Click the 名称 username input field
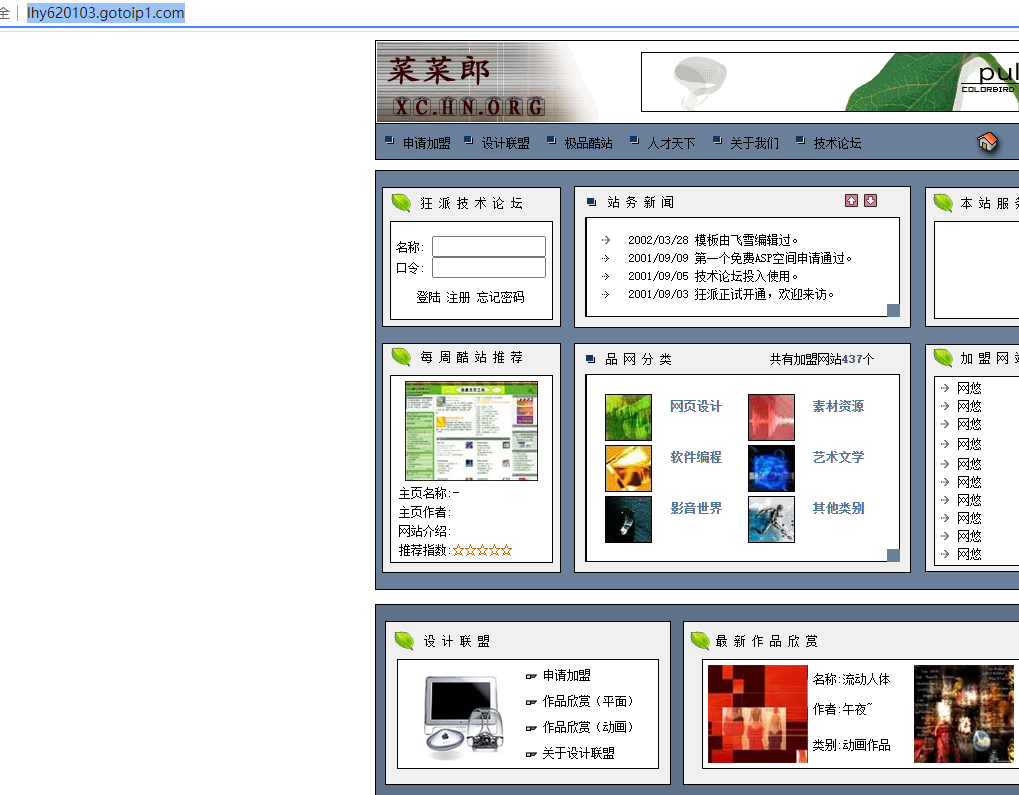The image size is (1019, 795). click(488, 247)
